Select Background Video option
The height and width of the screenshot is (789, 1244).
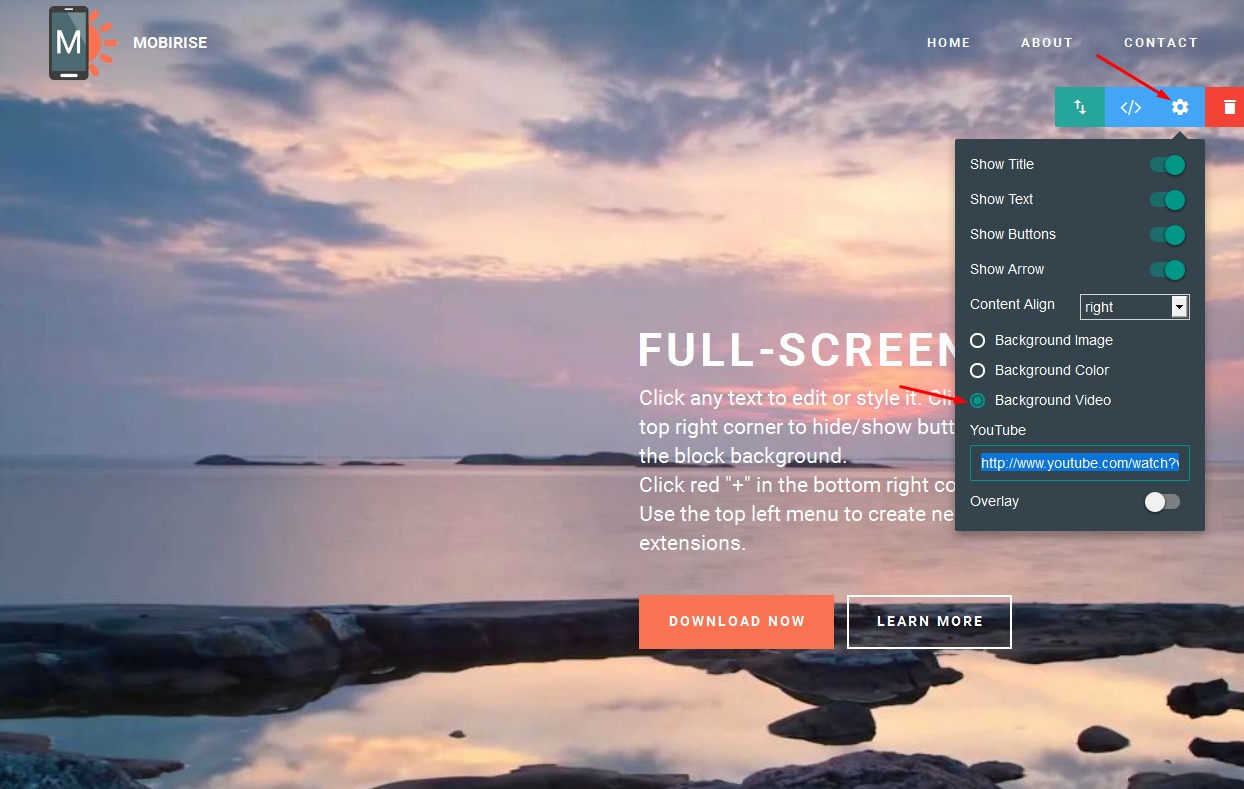click(x=977, y=400)
